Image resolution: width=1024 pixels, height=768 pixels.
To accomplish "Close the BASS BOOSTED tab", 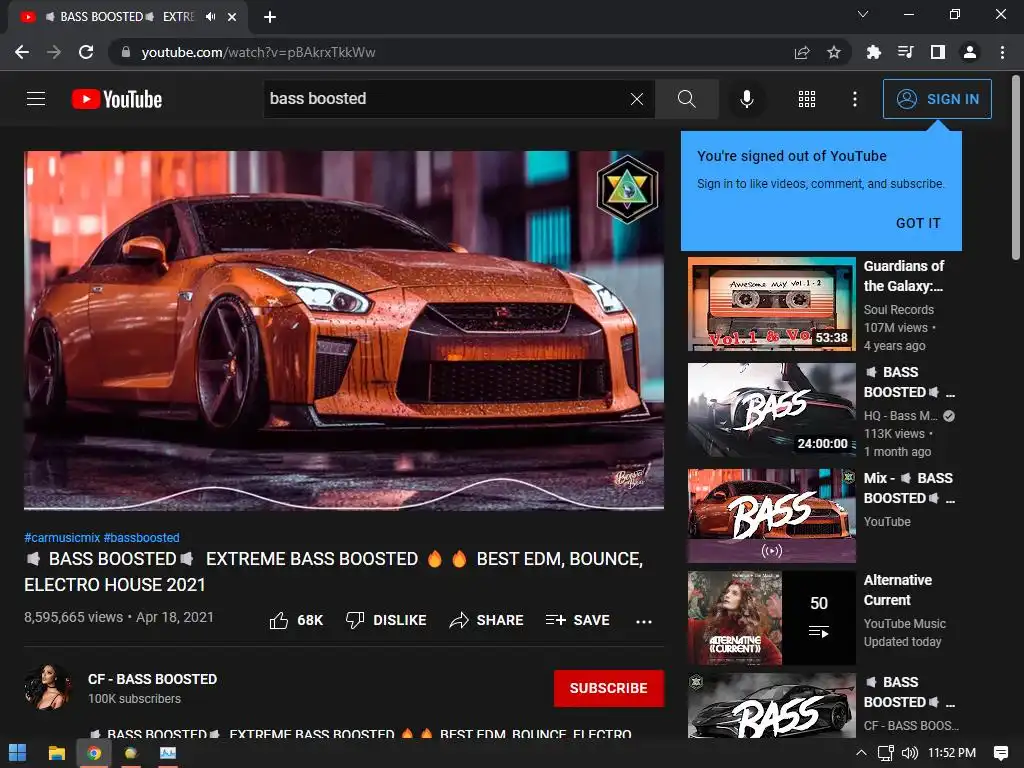I will [232, 17].
